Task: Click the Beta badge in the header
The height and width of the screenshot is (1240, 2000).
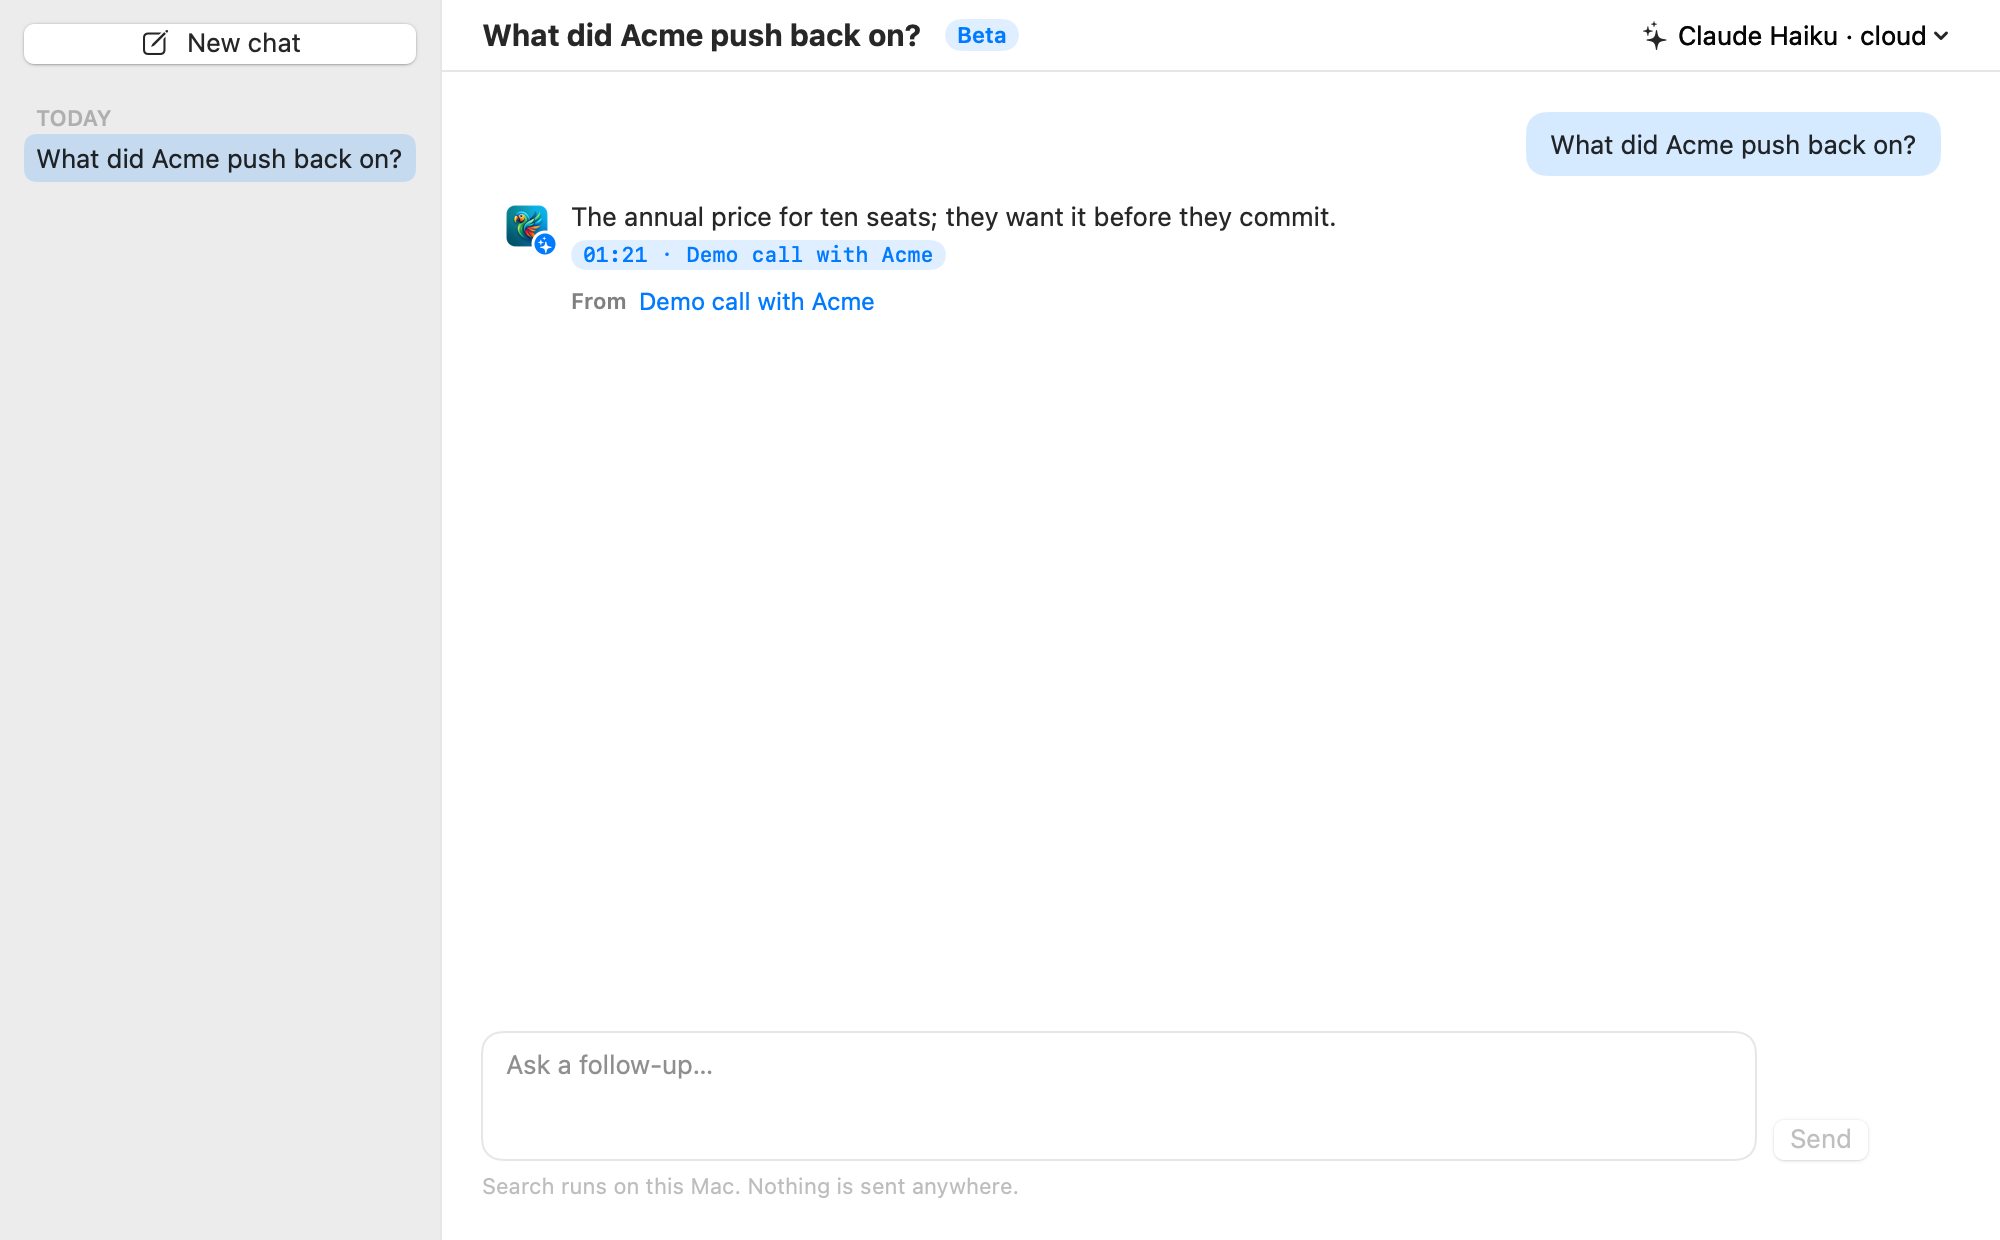Action: click(981, 35)
